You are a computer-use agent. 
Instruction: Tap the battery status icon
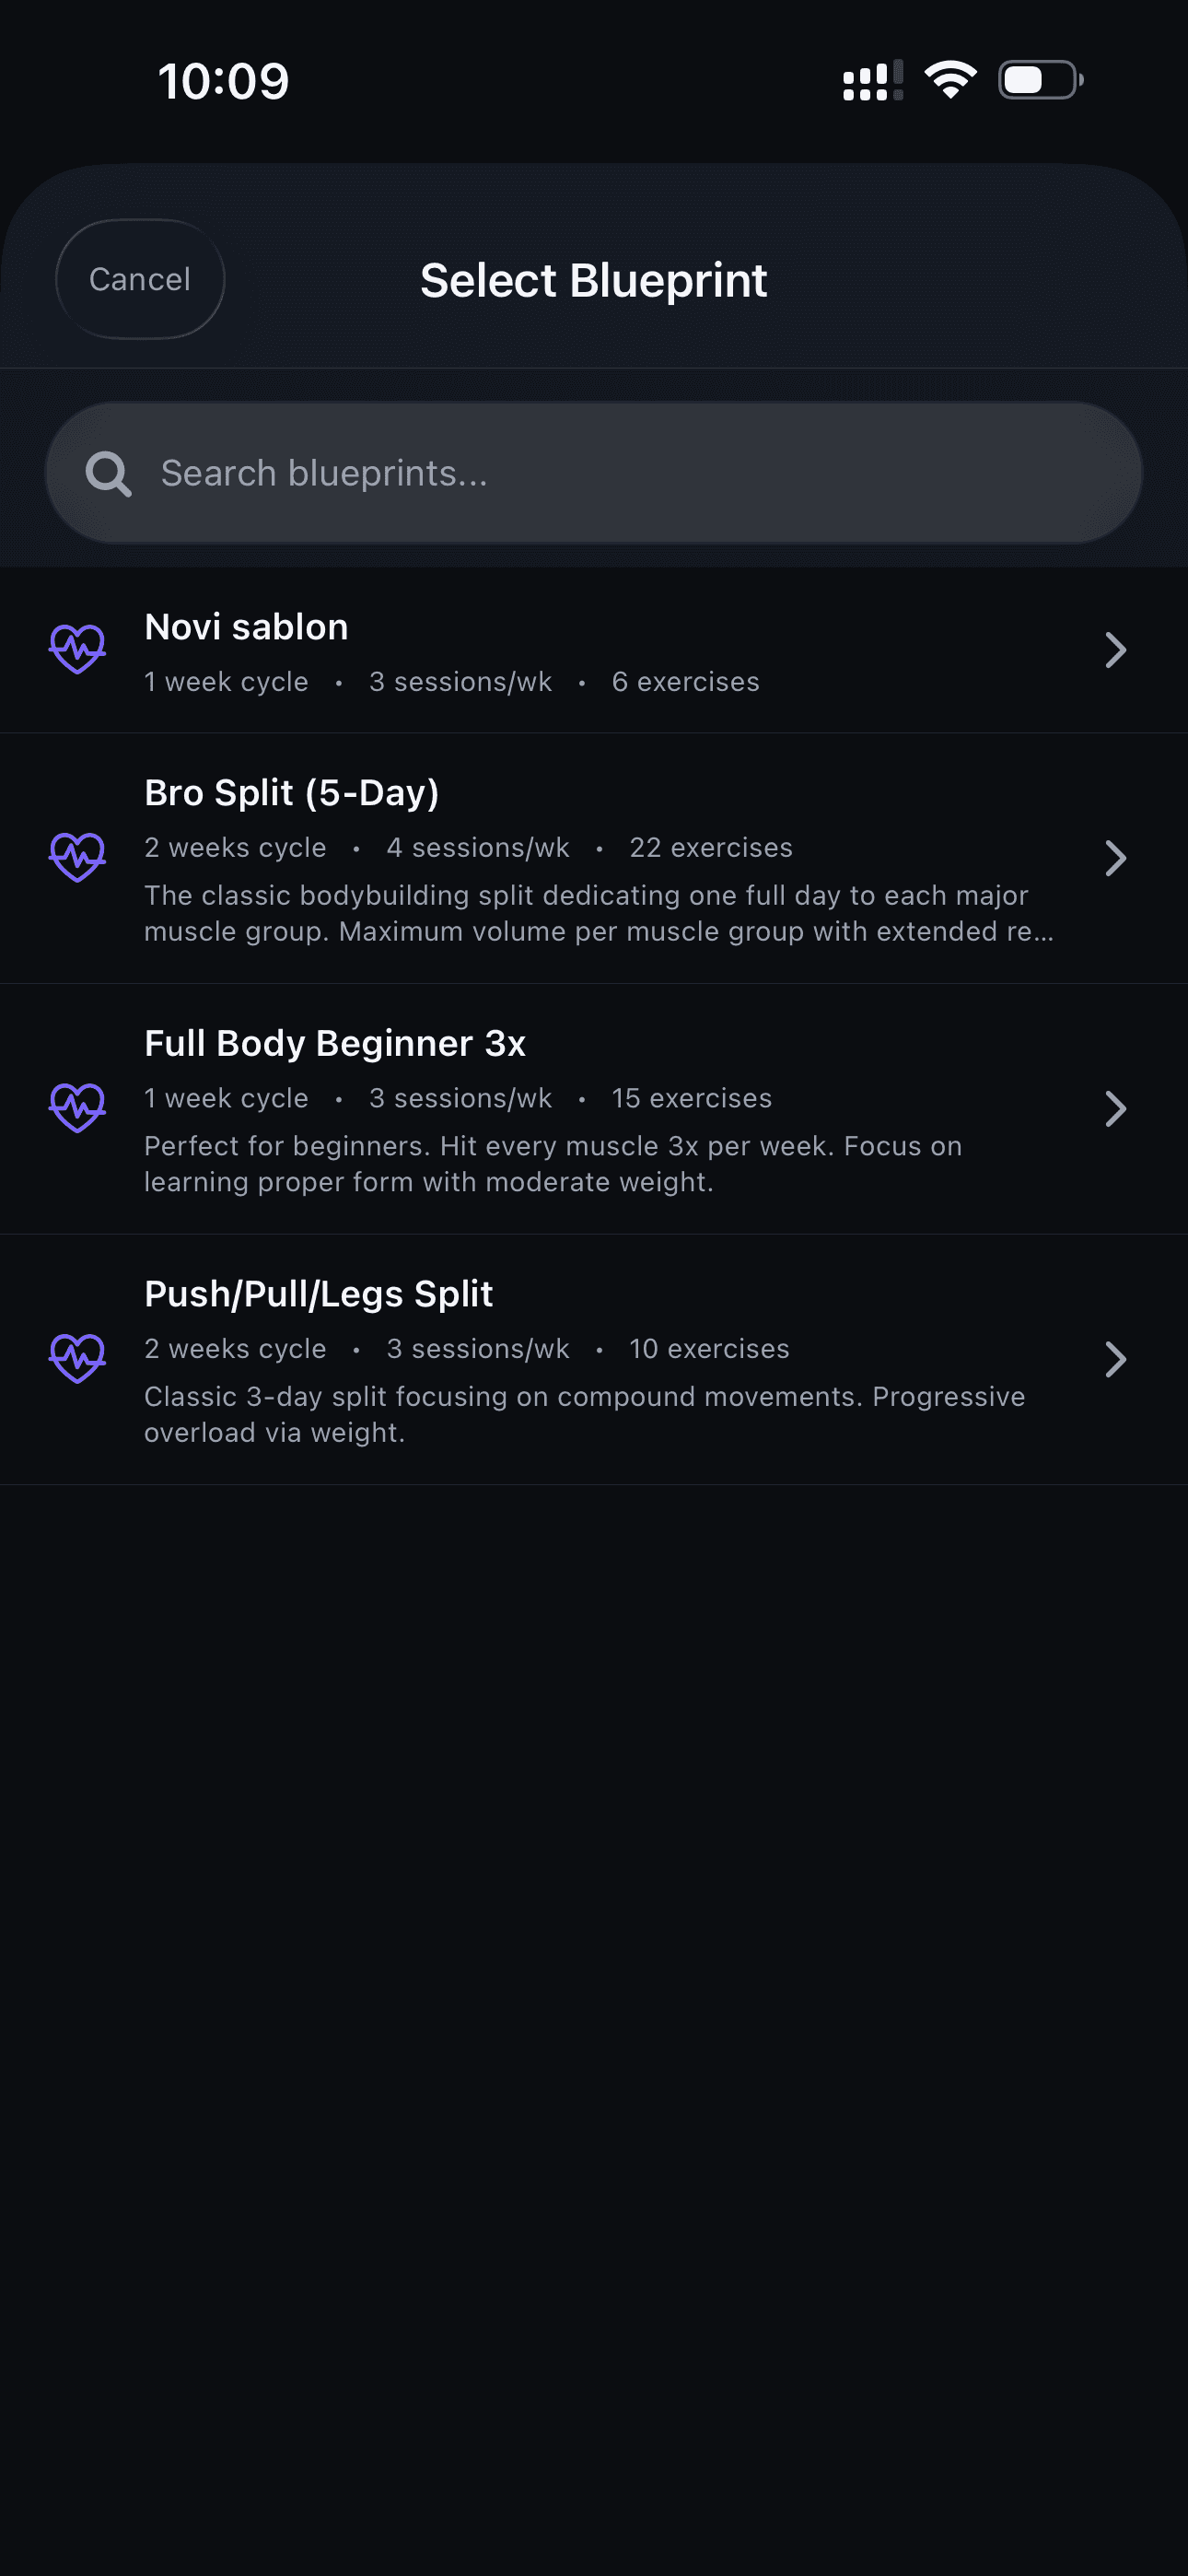(x=1040, y=80)
